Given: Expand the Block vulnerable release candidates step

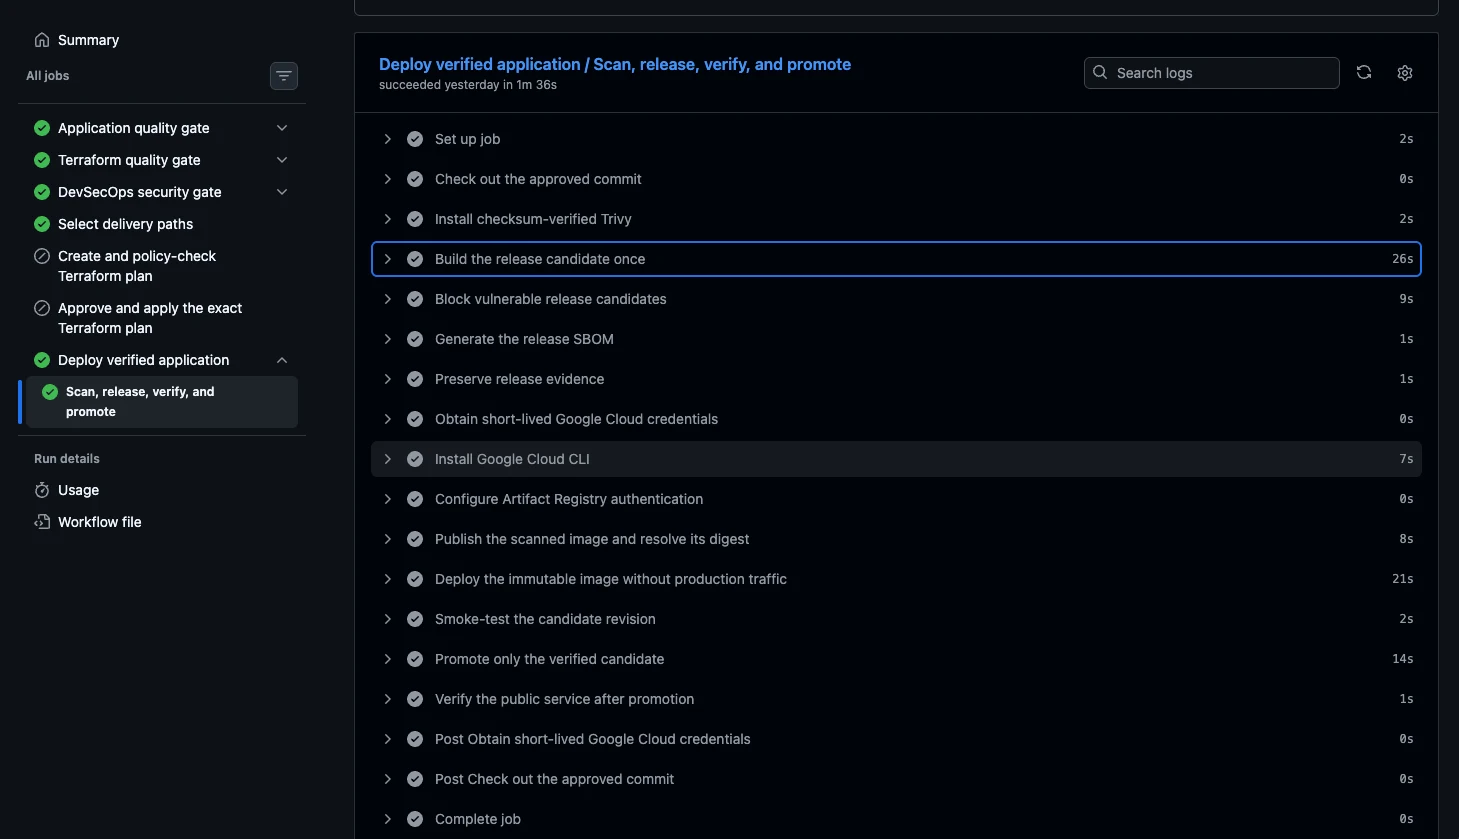Looking at the screenshot, I should coord(388,299).
